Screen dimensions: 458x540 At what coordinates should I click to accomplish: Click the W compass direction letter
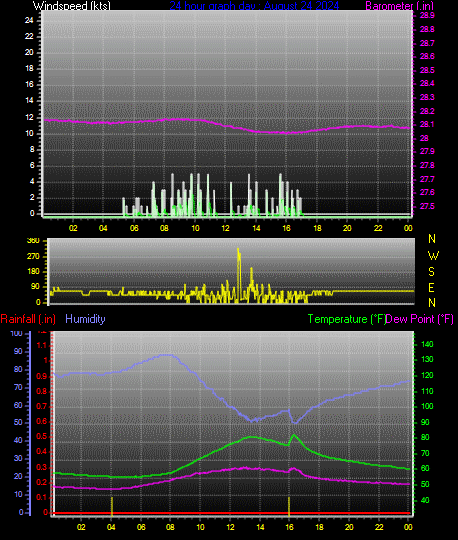tap(433, 256)
